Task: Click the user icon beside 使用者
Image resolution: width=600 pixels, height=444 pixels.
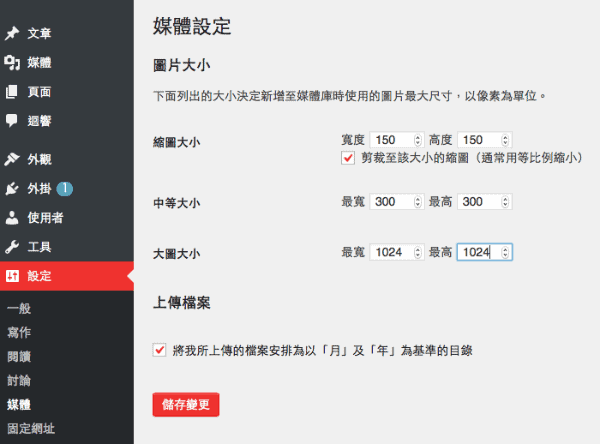Action: point(12,218)
